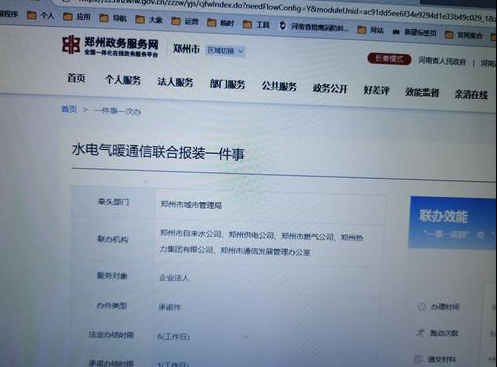The height and width of the screenshot is (367, 497).
Task: Open the 效能监督 navigation tab
Action: coord(422,92)
